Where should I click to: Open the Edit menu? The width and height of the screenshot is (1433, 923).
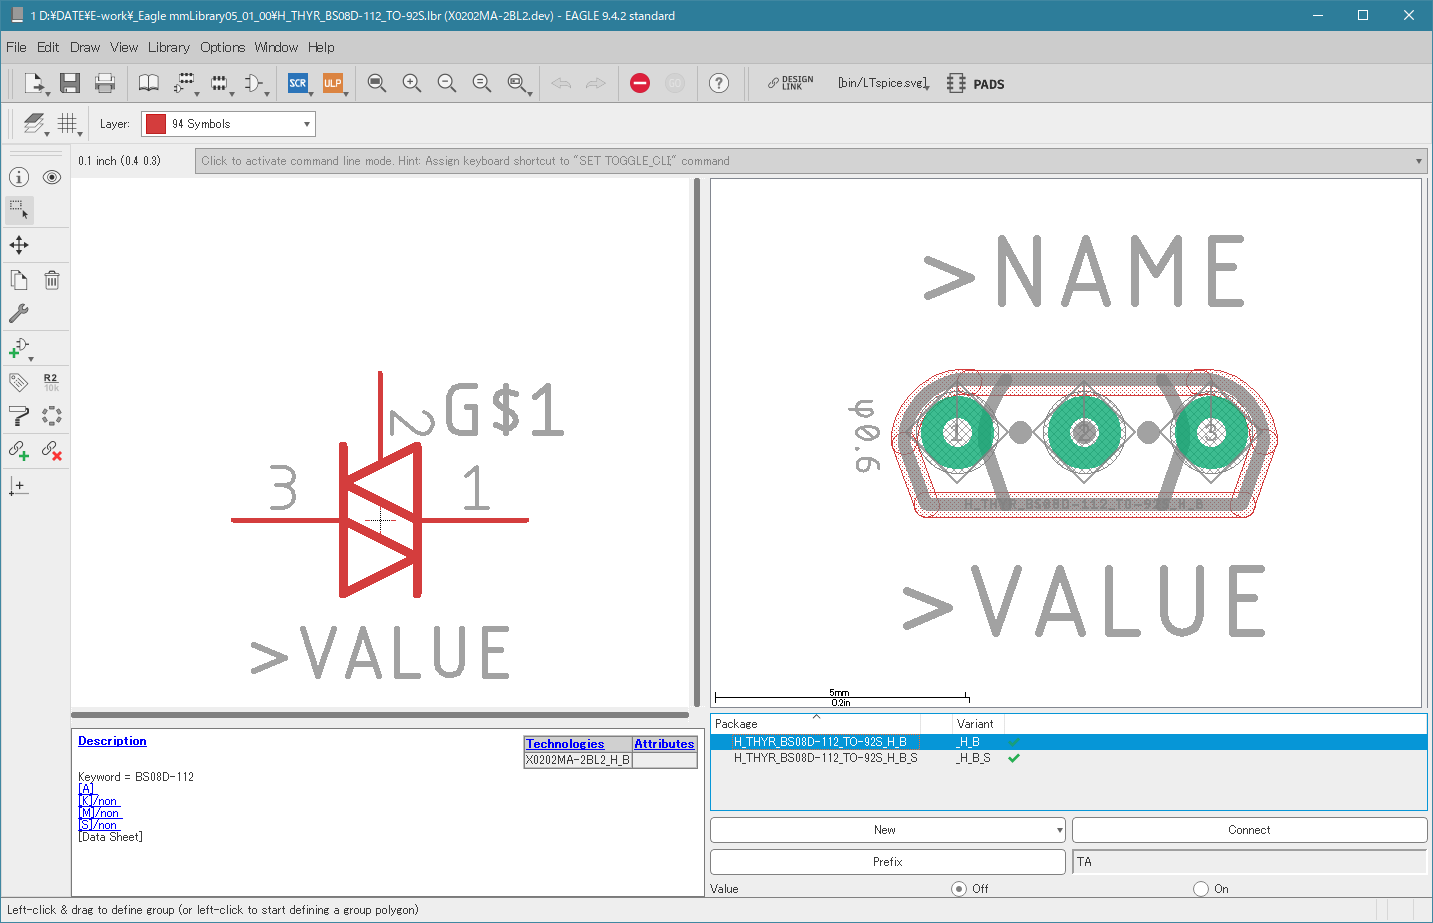48,47
